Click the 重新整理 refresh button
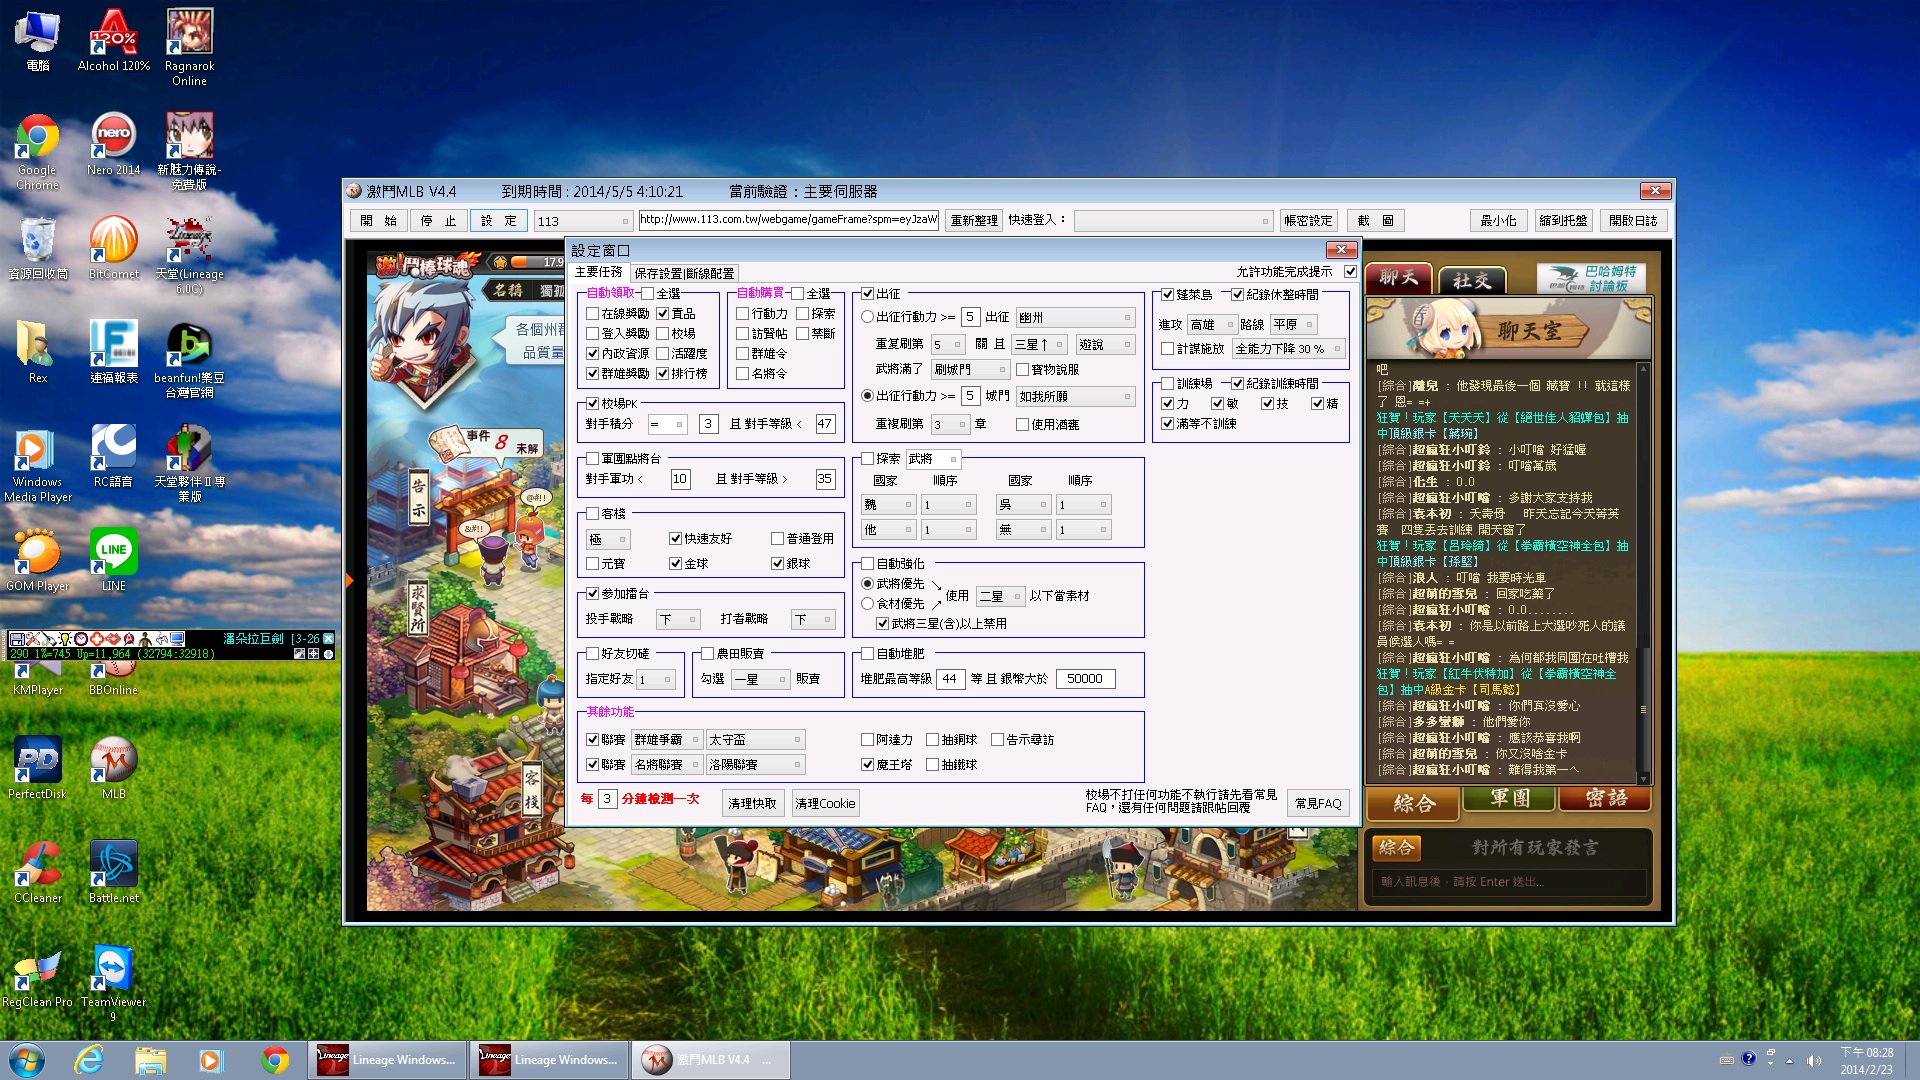The width and height of the screenshot is (1920, 1080). 974,221
